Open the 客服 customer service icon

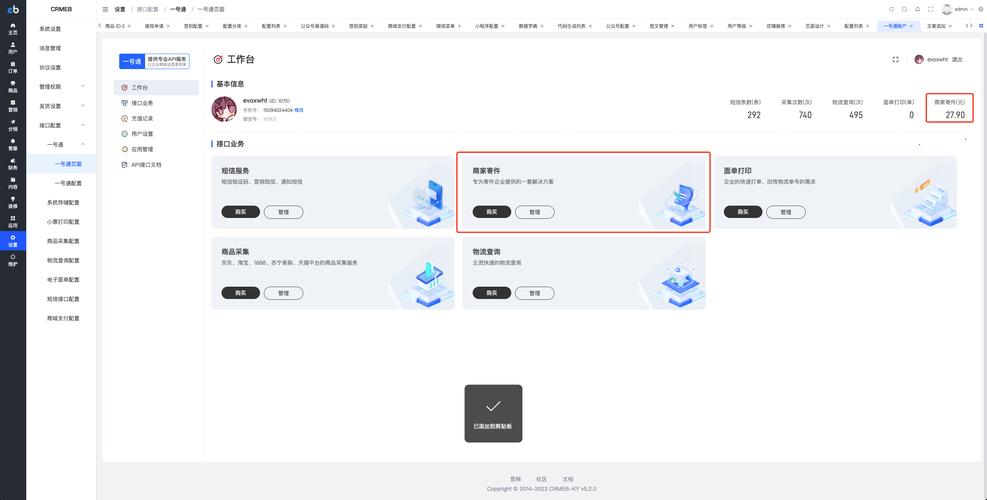[x=13, y=144]
